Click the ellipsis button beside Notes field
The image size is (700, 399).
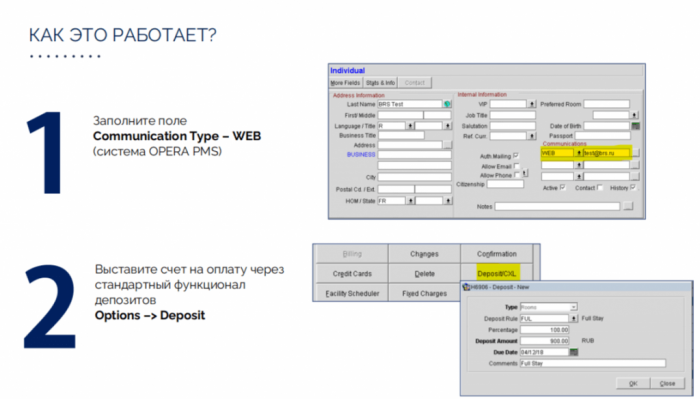[x=628, y=206]
